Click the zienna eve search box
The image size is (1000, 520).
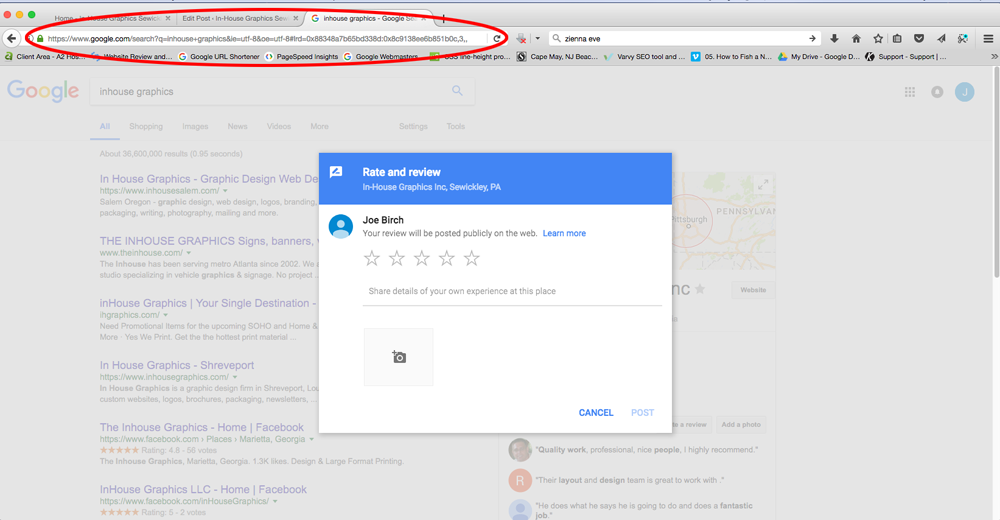point(682,39)
